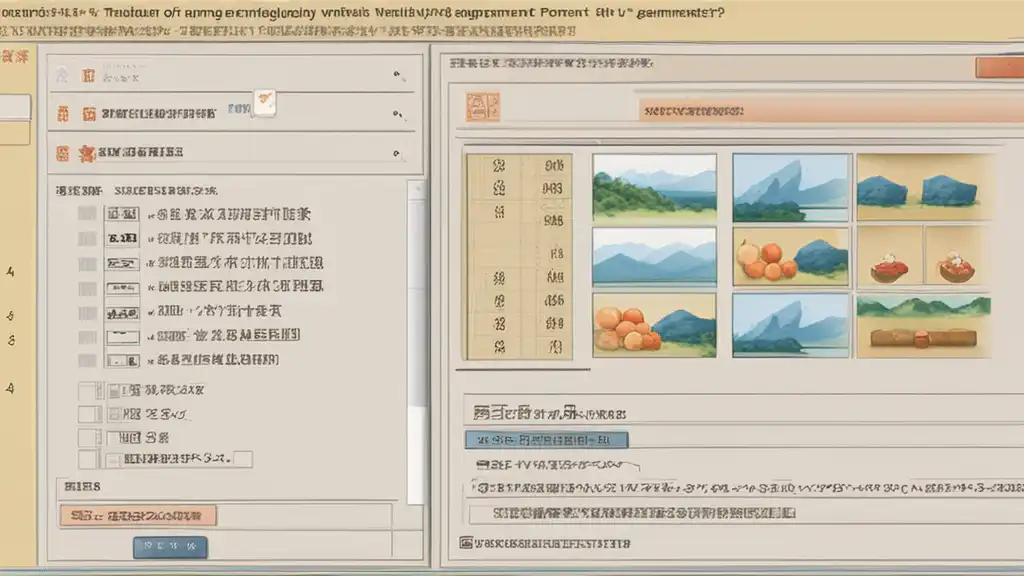
Task: Click the label icon in the first list row
Action: pyautogui.click(x=122, y=214)
